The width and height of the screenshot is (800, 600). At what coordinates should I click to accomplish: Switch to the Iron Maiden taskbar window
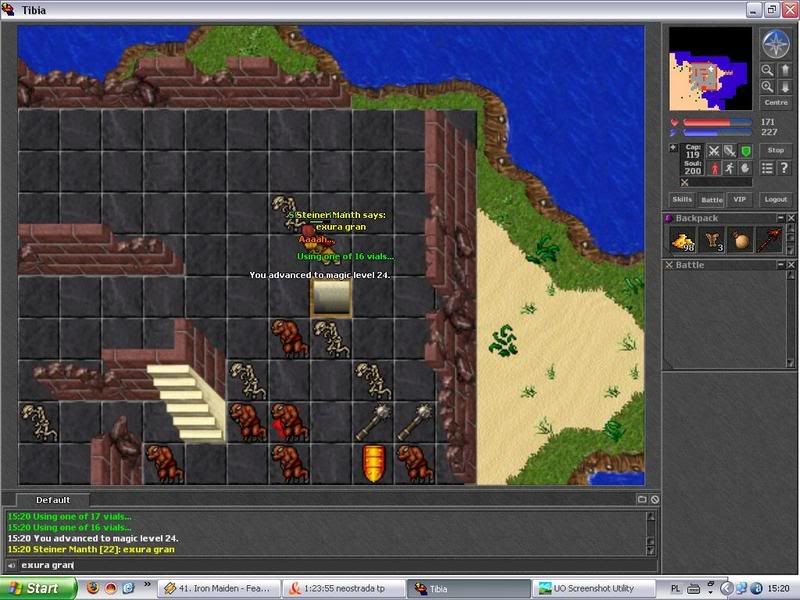(219, 589)
